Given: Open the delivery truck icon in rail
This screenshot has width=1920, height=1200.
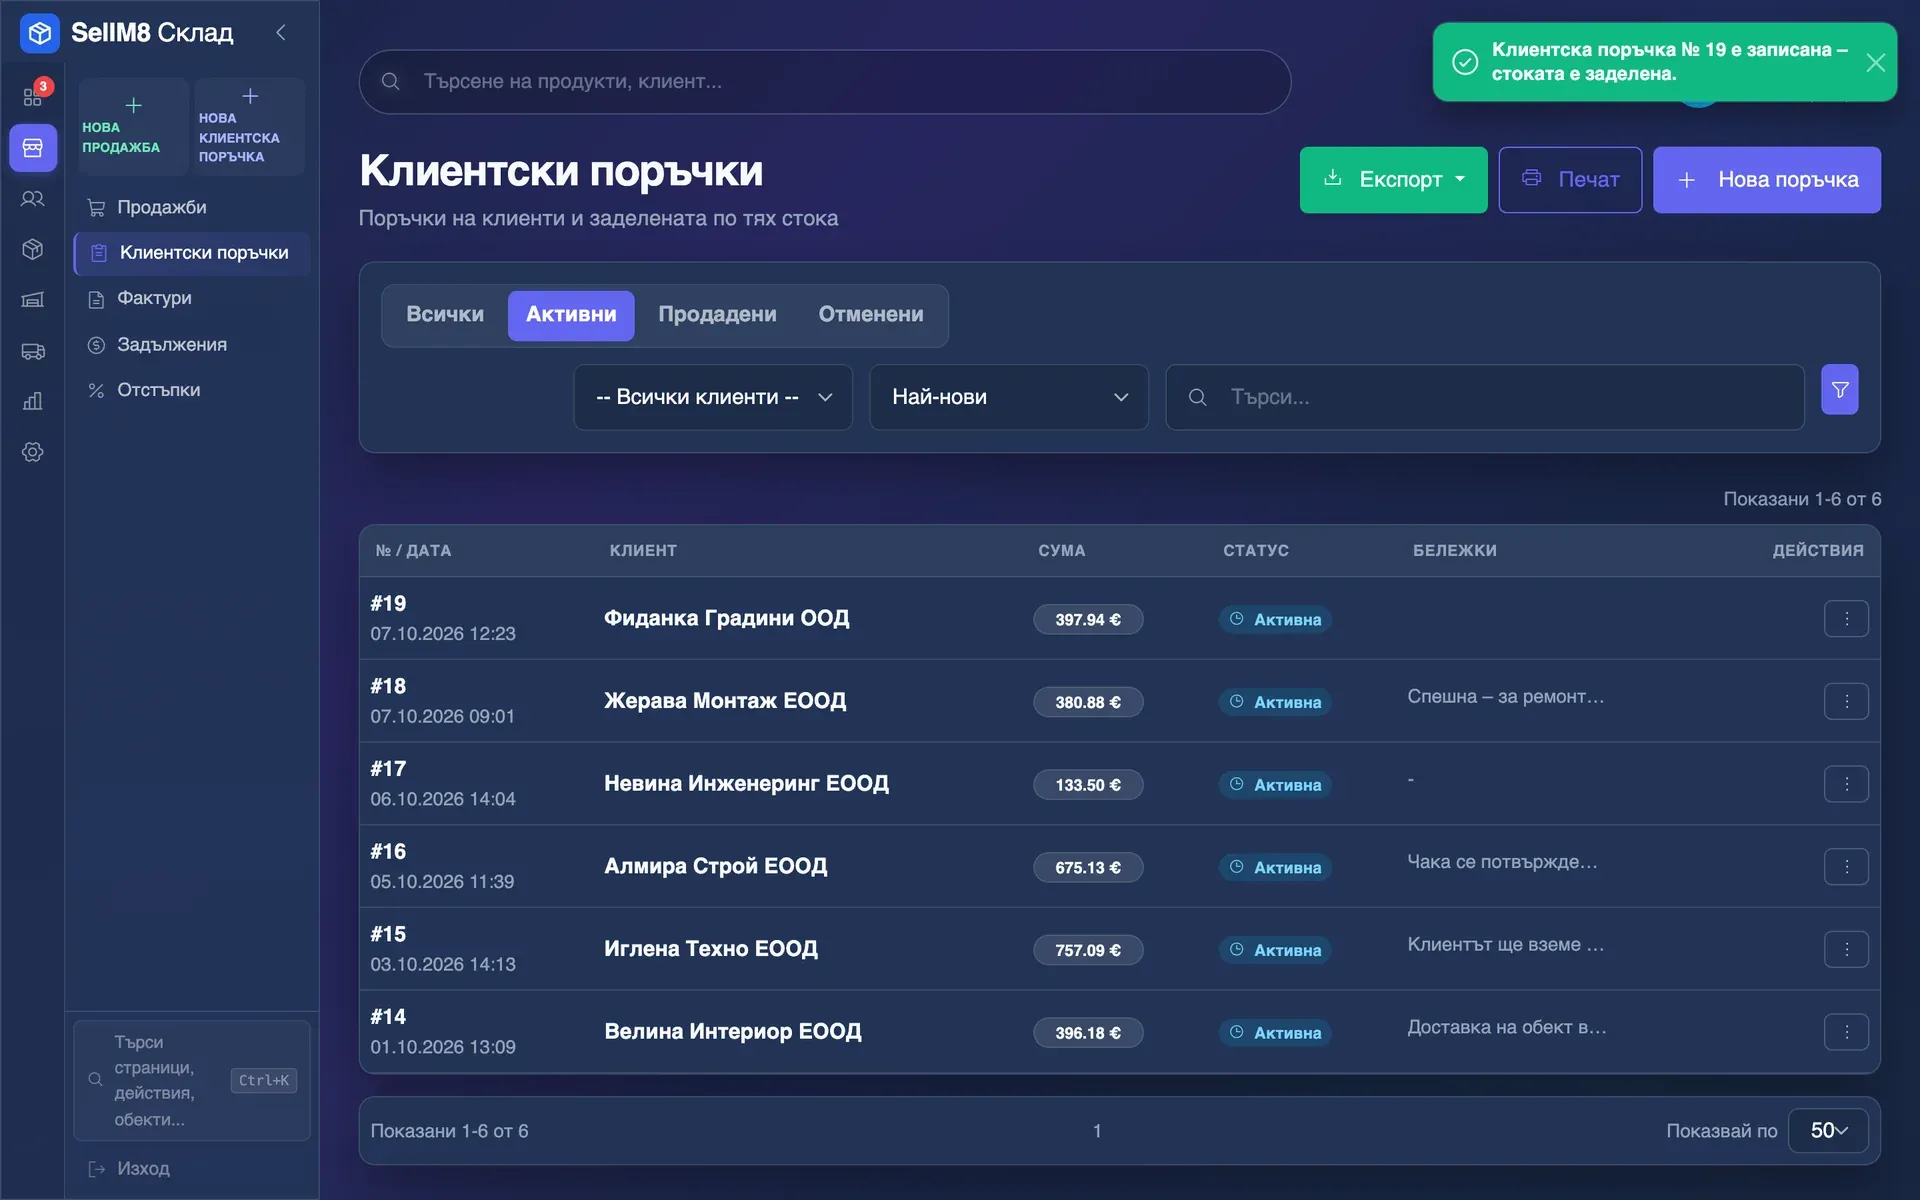Looking at the screenshot, I should coord(33,351).
